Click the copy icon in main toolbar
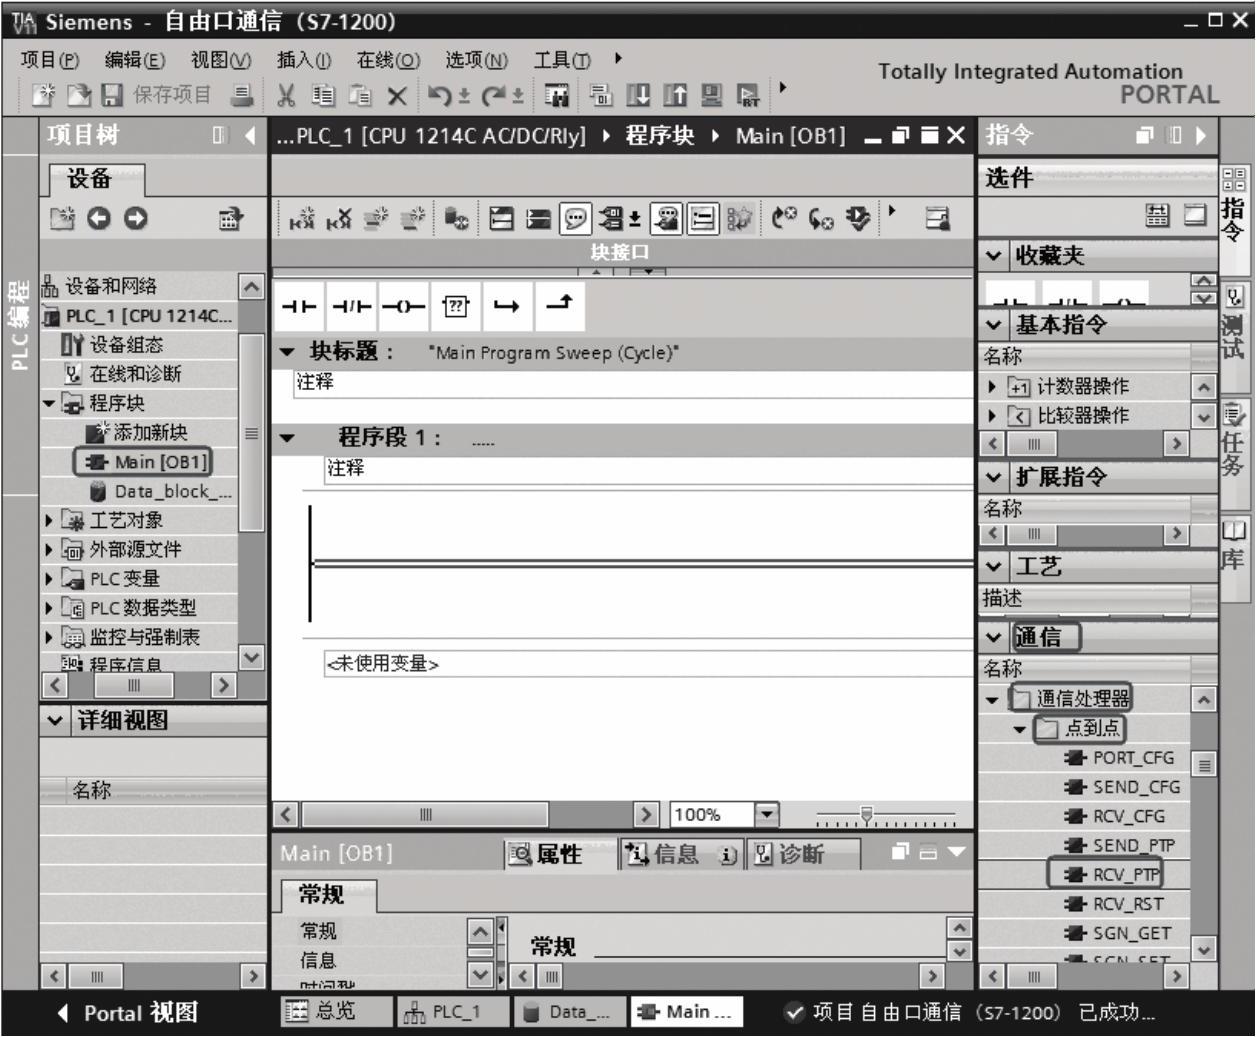Image resolution: width=1257 pixels, height=1037 pixels. 323,96
